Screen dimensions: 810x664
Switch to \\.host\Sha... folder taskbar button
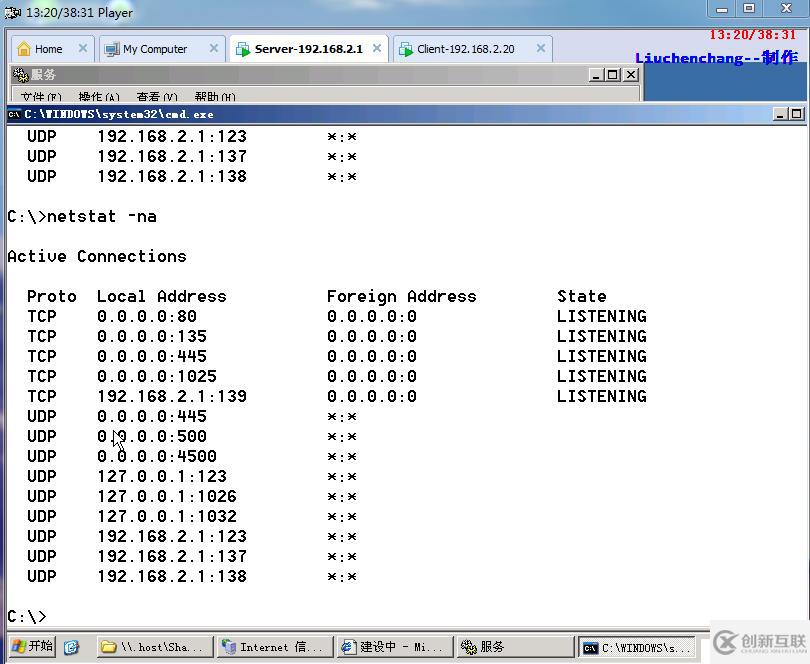[154, 646]
